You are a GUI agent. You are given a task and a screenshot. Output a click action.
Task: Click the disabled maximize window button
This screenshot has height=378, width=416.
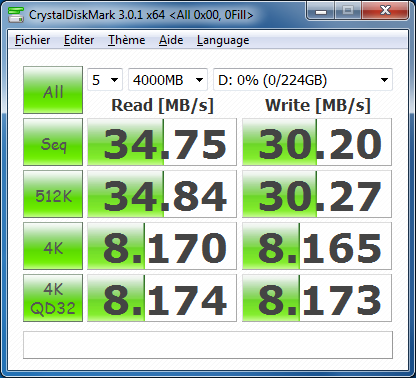coord(348,11)
